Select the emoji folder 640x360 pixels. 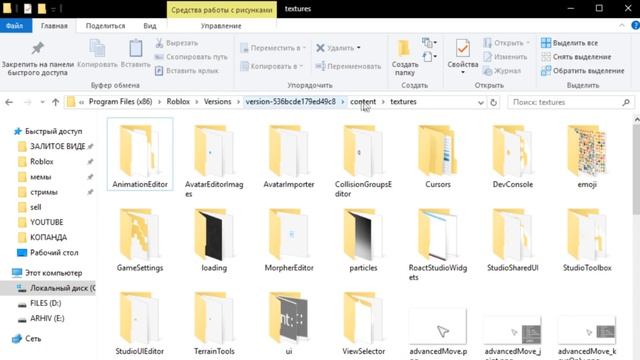(587, 157)
